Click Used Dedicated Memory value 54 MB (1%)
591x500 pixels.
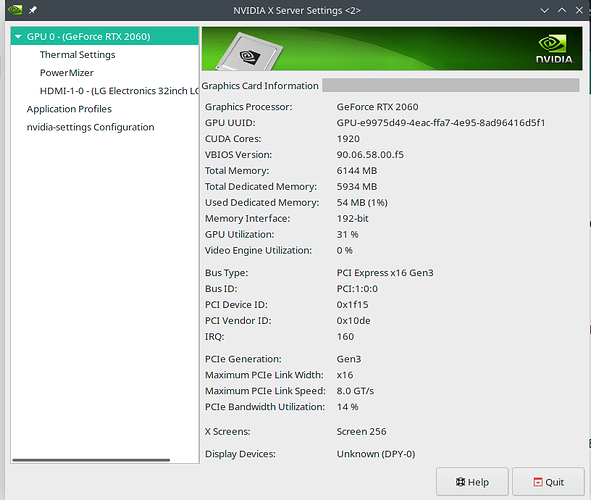pos(362,203)
